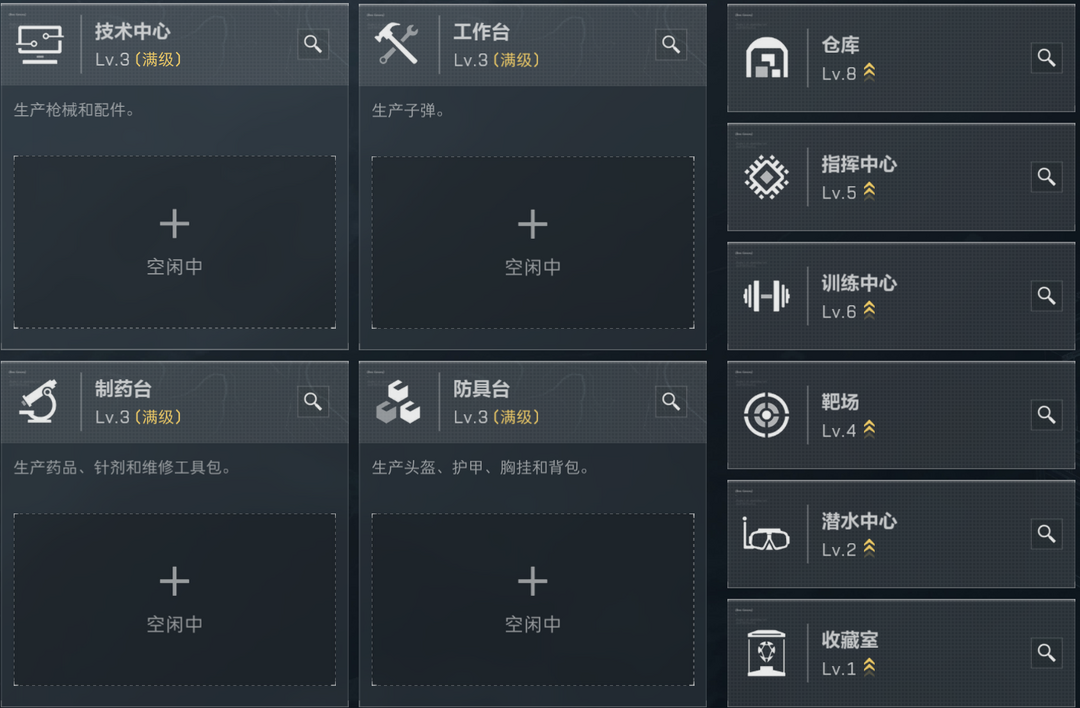Select the 仓库 warehouse icon
The image size is (1080, 708).
[x=766, y=59]
